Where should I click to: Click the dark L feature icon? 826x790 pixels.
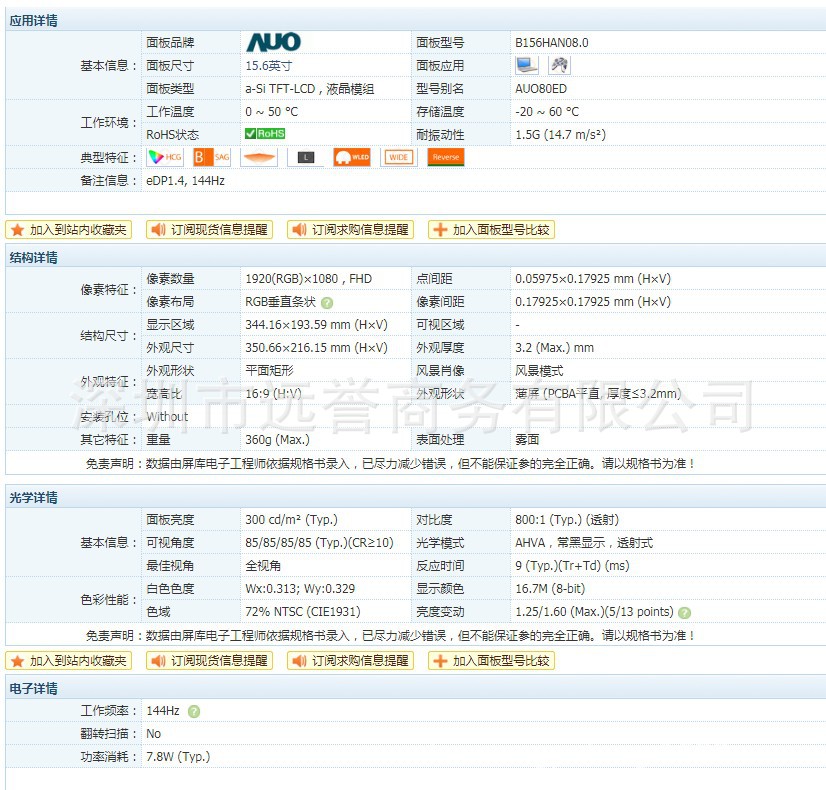[x=305, y=157]
